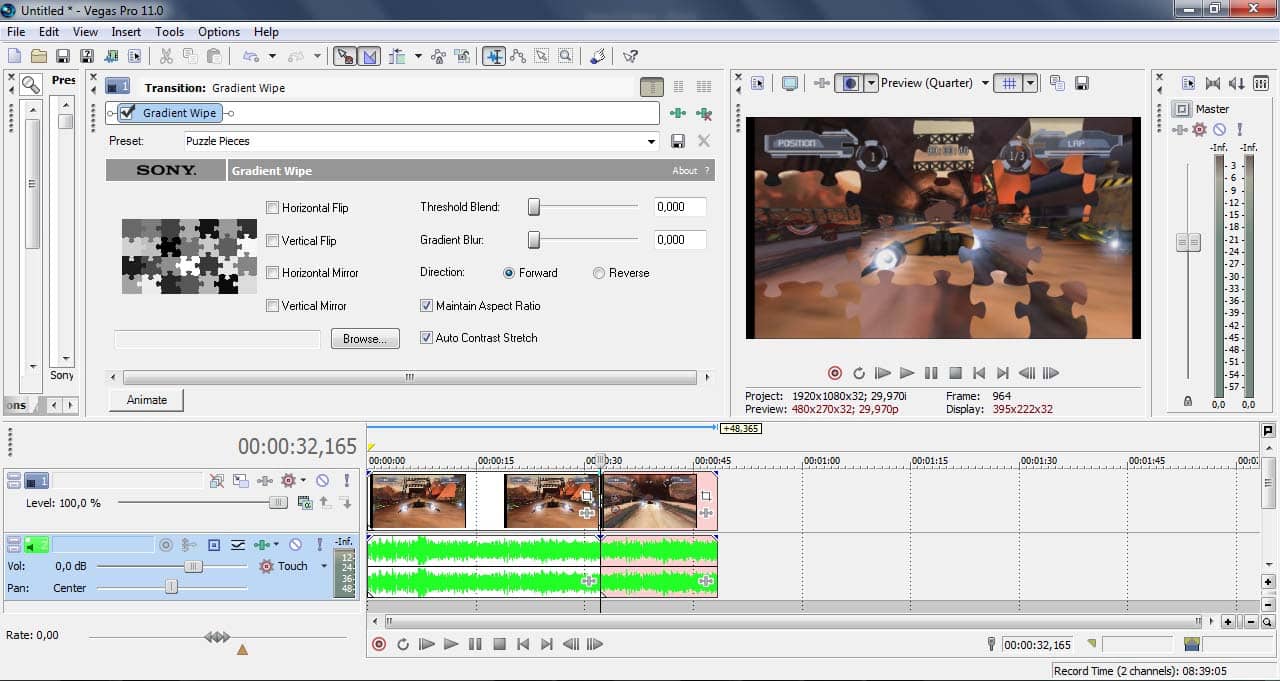Select the Reverse direction radio button
This screenshot has height=681, width=1280.
(x=599, y=273)
